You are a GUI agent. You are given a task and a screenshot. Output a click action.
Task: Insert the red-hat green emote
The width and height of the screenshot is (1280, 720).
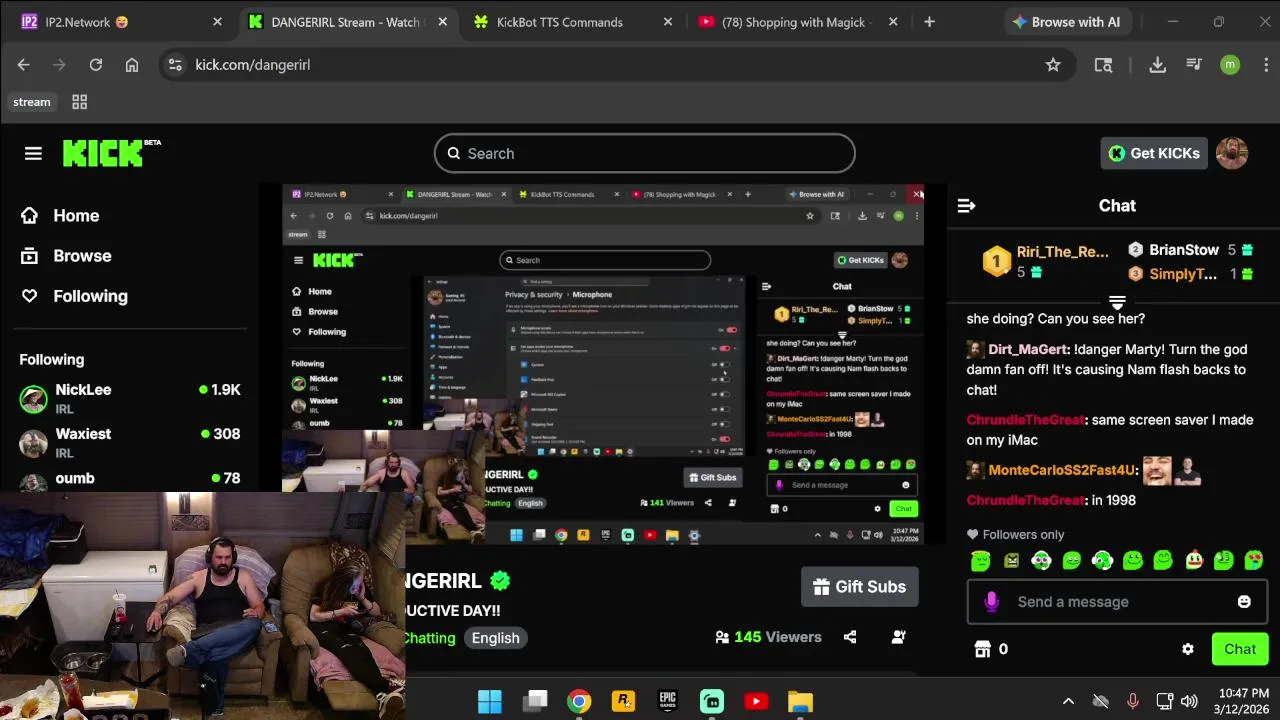click(x=1194, y=561)
